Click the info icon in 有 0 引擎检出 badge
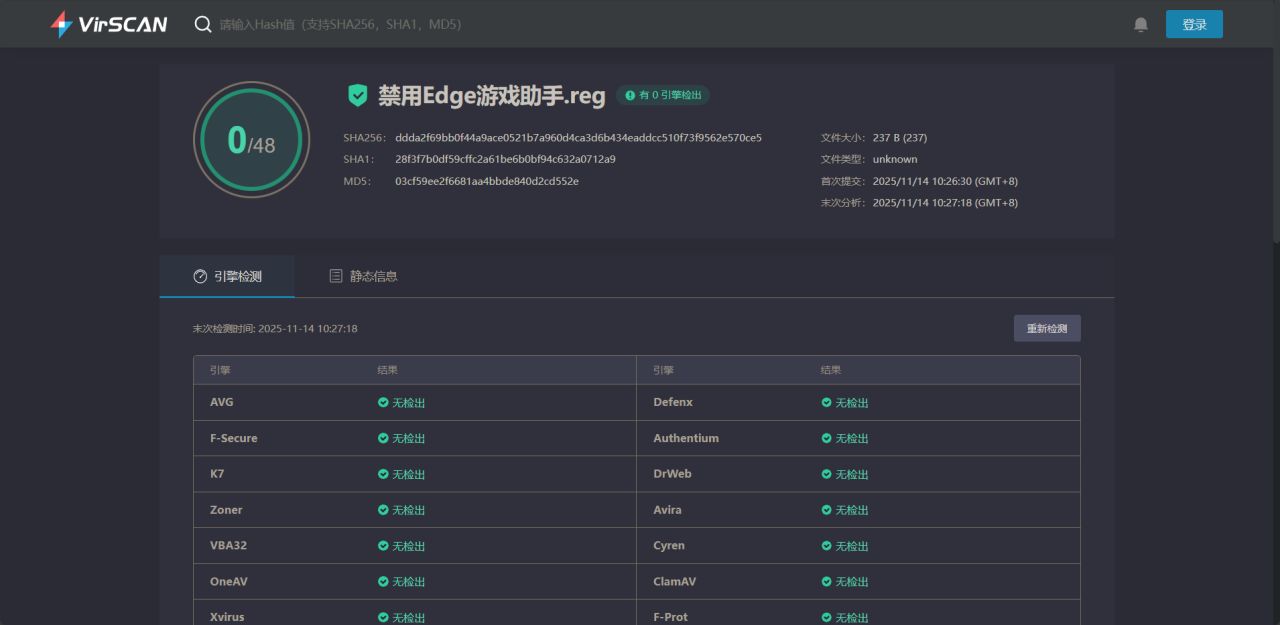The image size is (1280, 625). tap(630, 95)
